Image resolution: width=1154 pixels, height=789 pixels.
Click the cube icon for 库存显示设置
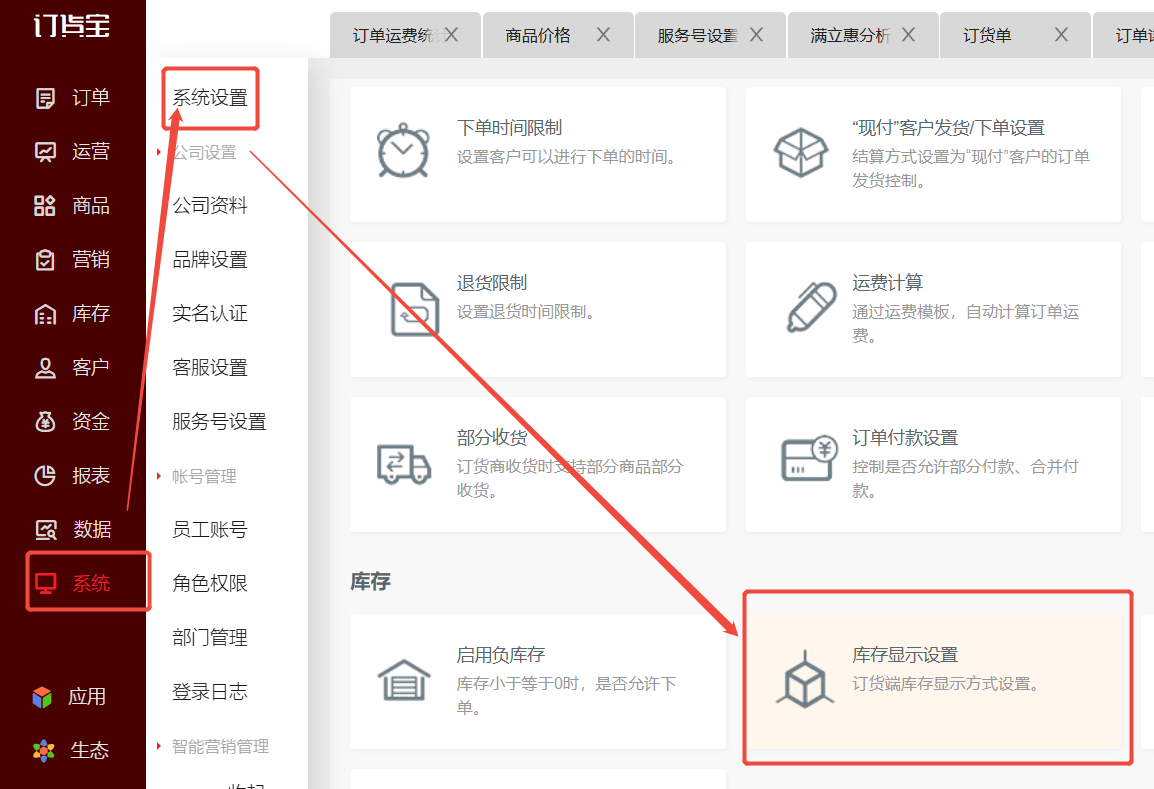(805, 679)
